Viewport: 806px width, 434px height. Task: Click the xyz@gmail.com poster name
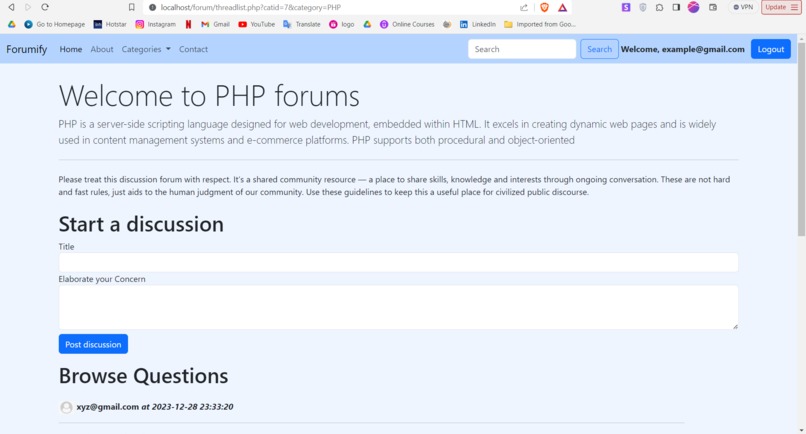pos(107,407)
